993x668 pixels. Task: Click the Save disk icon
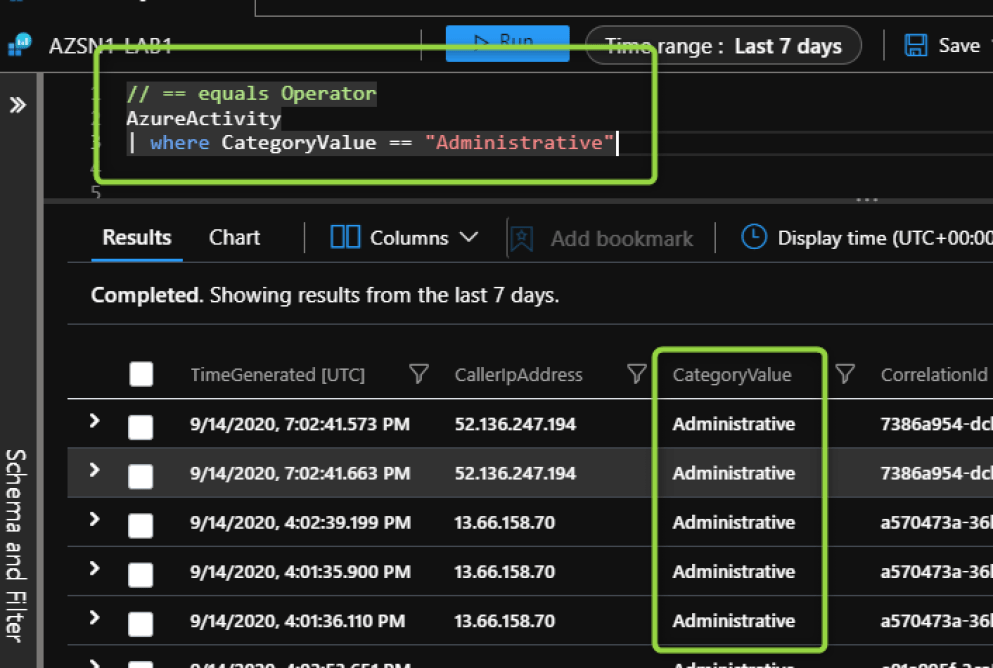point(916,46)
